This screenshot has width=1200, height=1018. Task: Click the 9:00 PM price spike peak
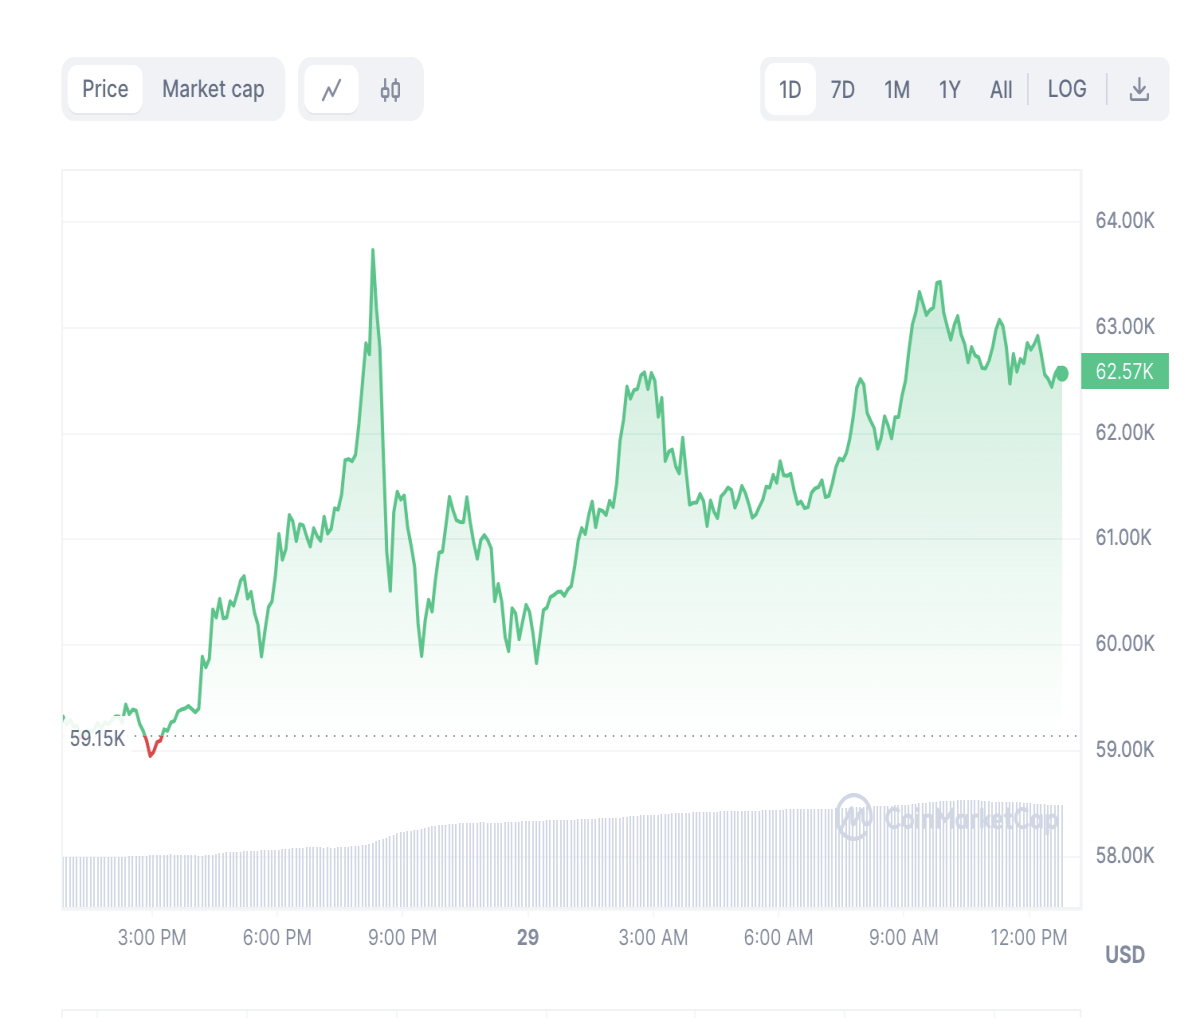click(373, 251)
